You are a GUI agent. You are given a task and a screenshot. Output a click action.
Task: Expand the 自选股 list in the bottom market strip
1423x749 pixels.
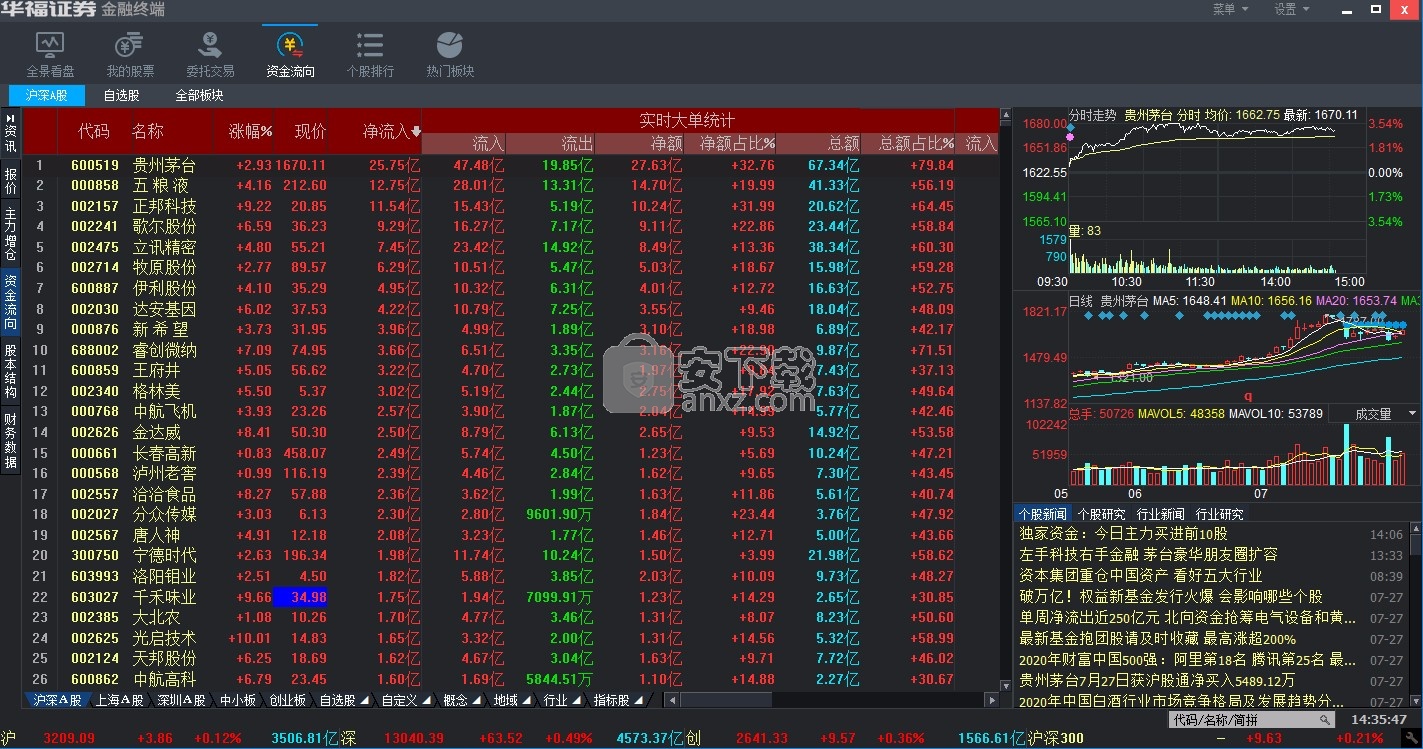click(x=365, y=700)
